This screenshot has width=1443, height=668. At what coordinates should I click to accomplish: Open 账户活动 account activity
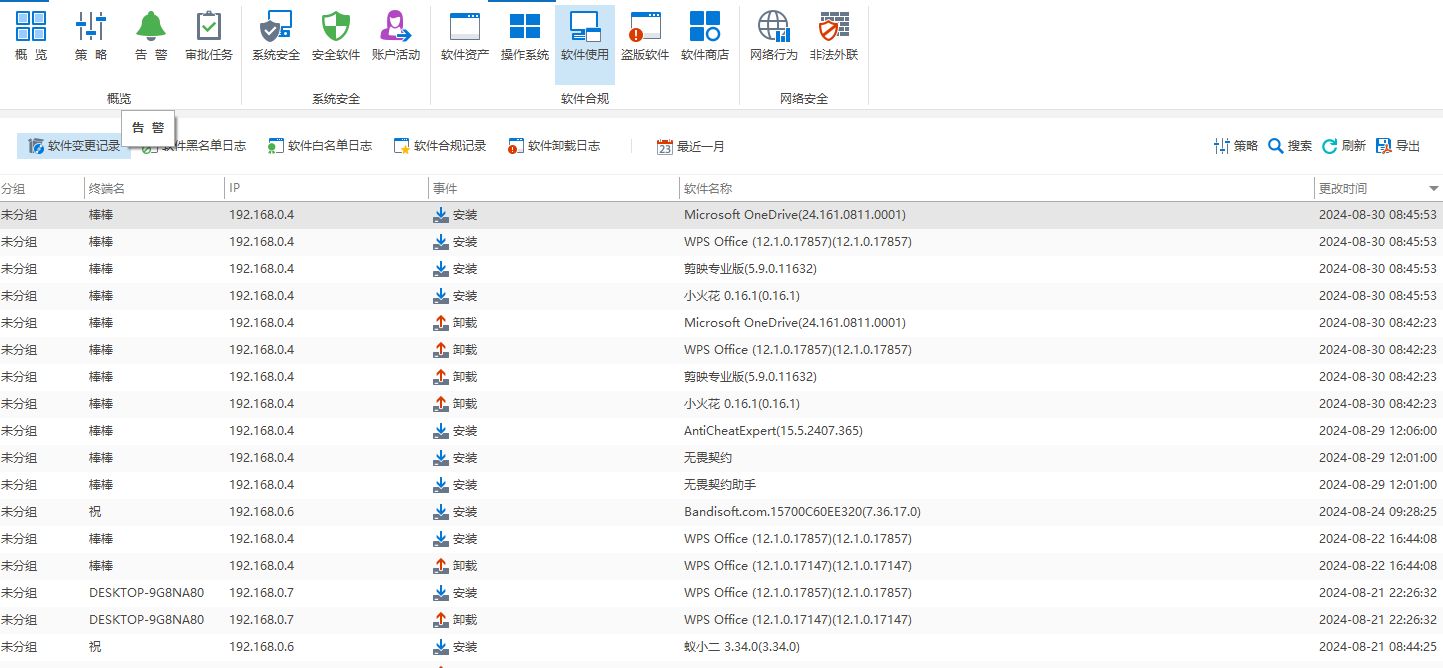(396, 36)
